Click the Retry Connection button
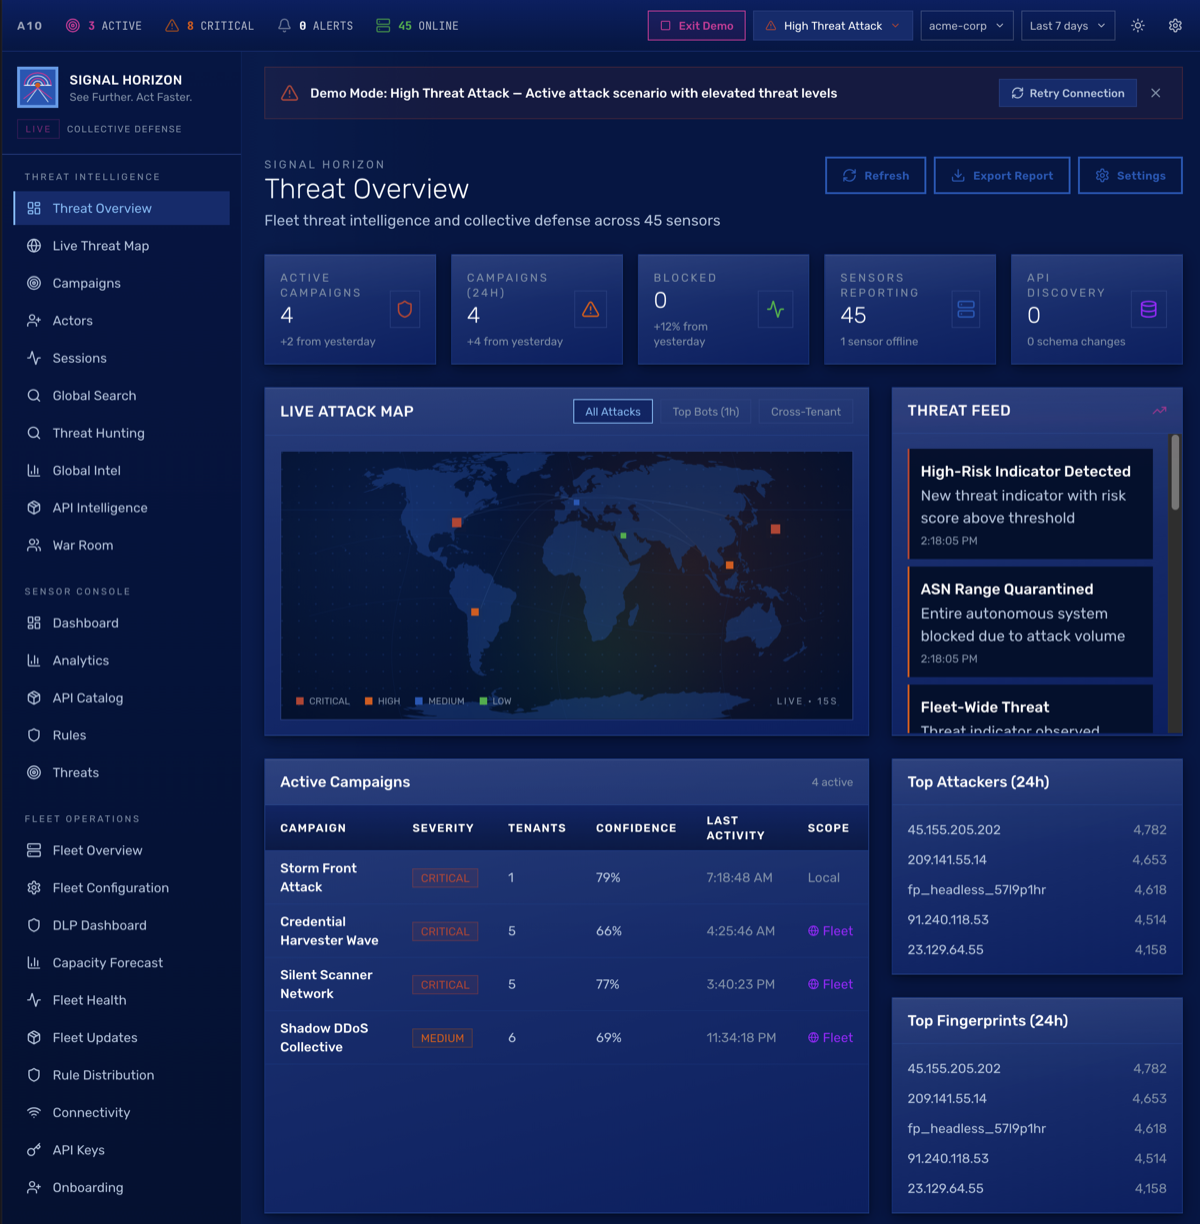Viewport: 1200px width, 1224px height. tap(1067, 93)
